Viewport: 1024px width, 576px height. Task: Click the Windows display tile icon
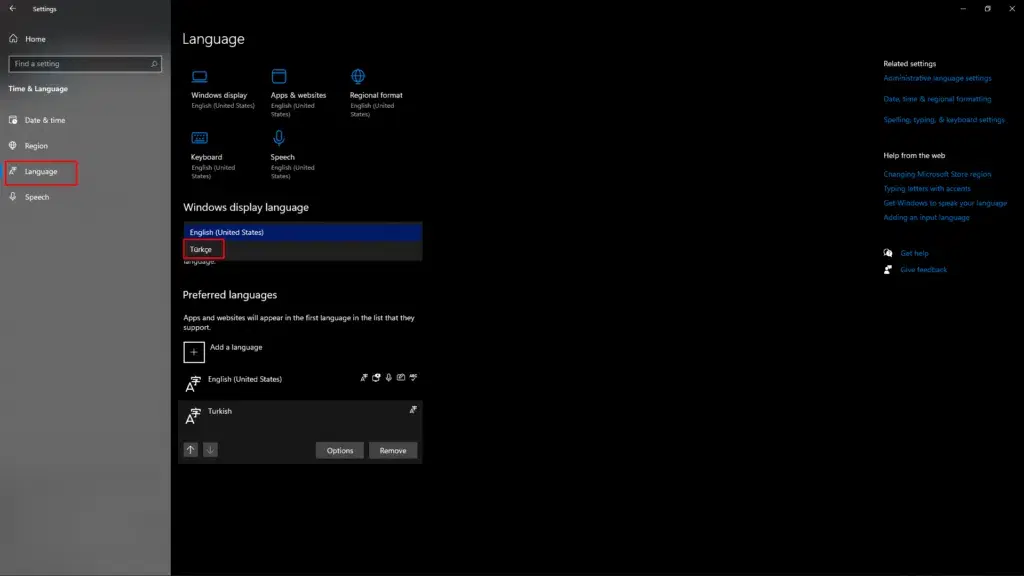(x=199, y=77)
